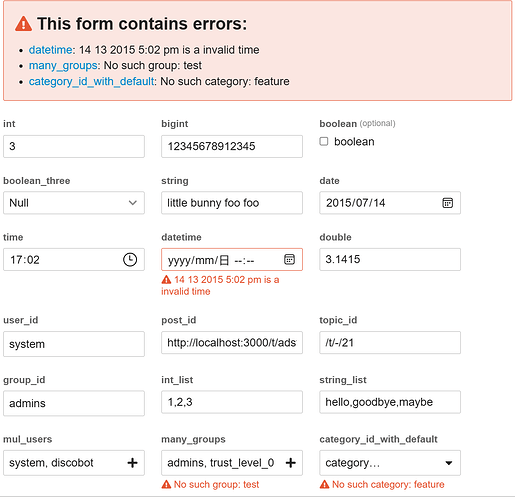515x499 pixels.
Task: Click the warning icon beside 'No such group: test'
Action: point(166,484)
